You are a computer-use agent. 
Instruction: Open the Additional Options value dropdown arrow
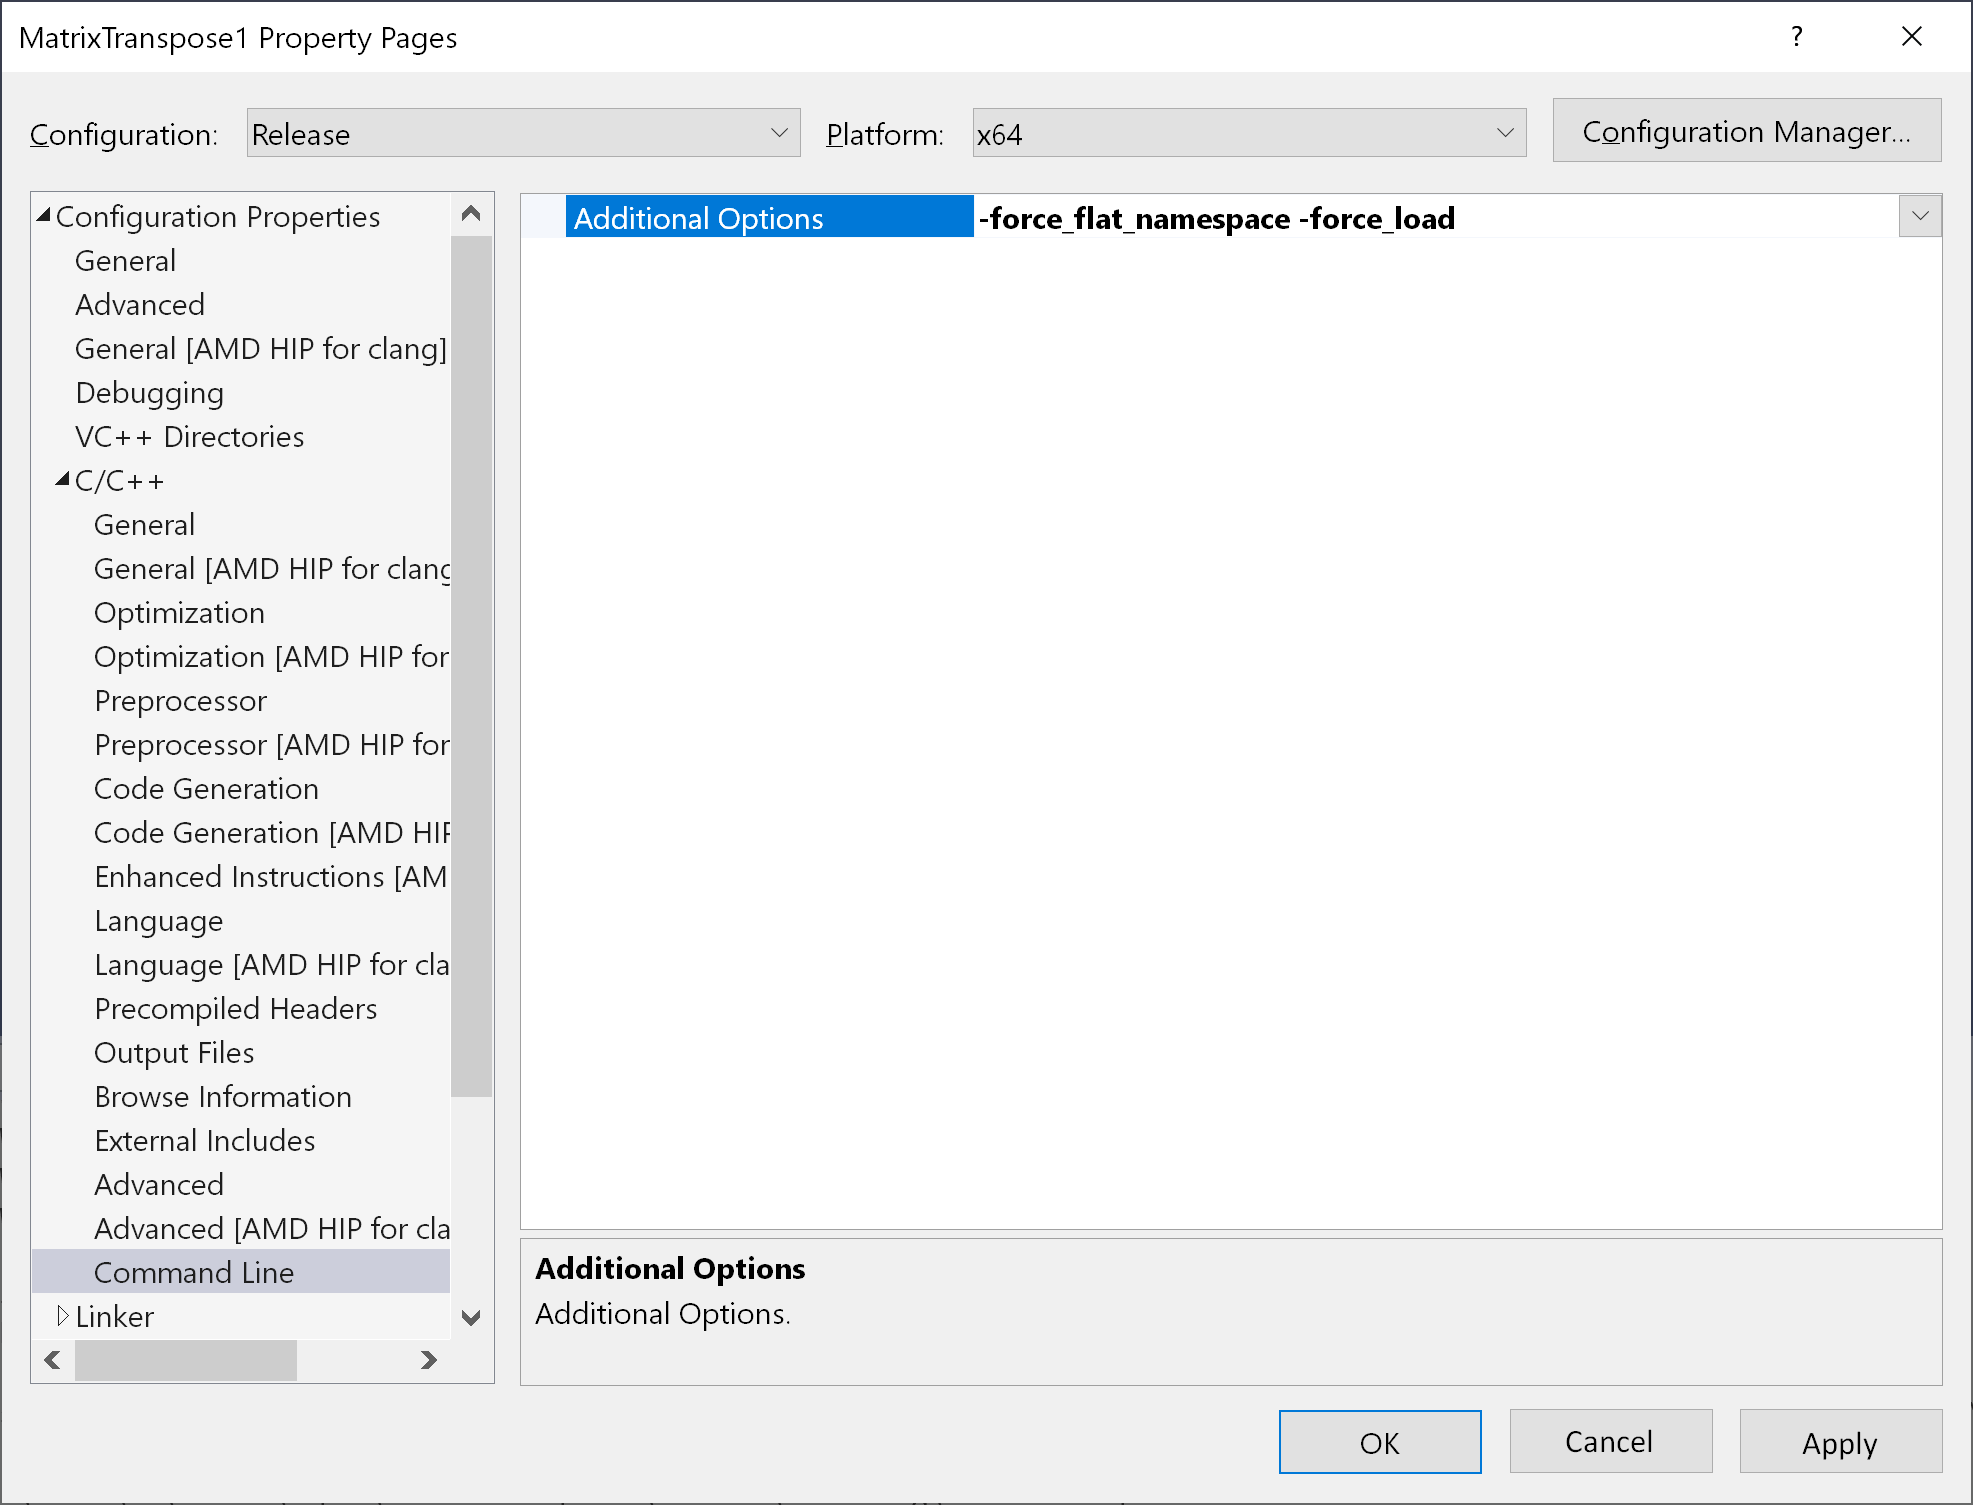pyautogui.click(x=1919, y=216)
